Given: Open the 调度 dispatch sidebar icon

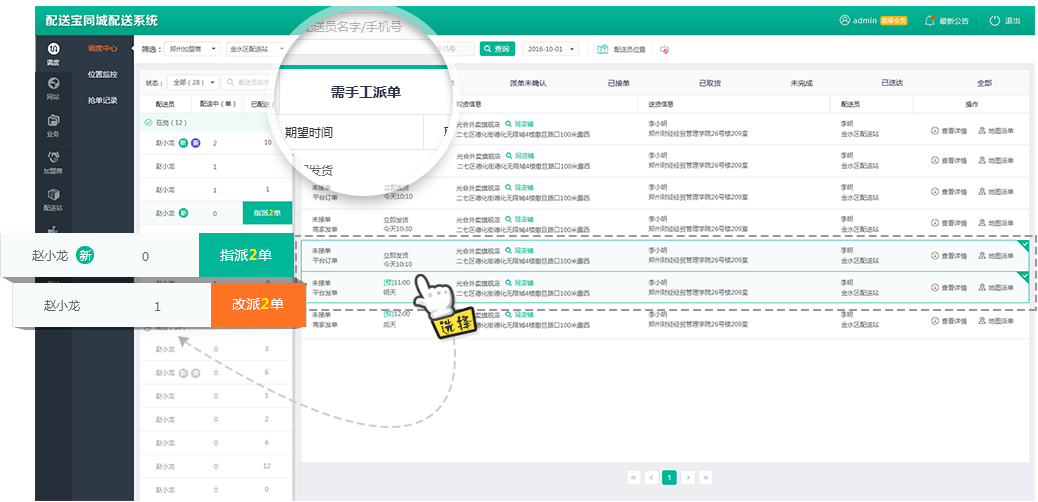Looking at the screenshot, I should [53, 50].
